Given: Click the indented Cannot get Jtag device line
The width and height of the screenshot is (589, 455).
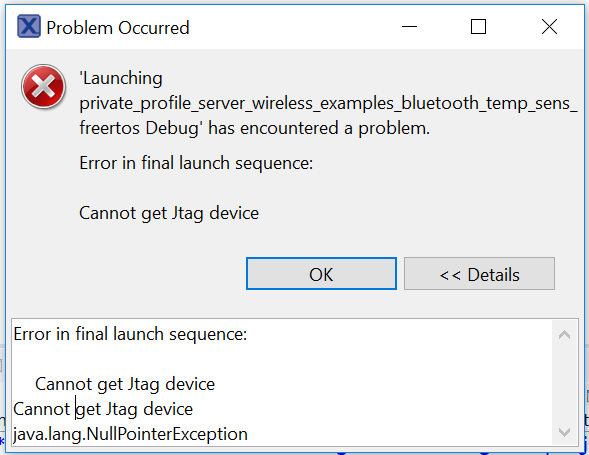Looking at the screenshot, I should [125, 384].
